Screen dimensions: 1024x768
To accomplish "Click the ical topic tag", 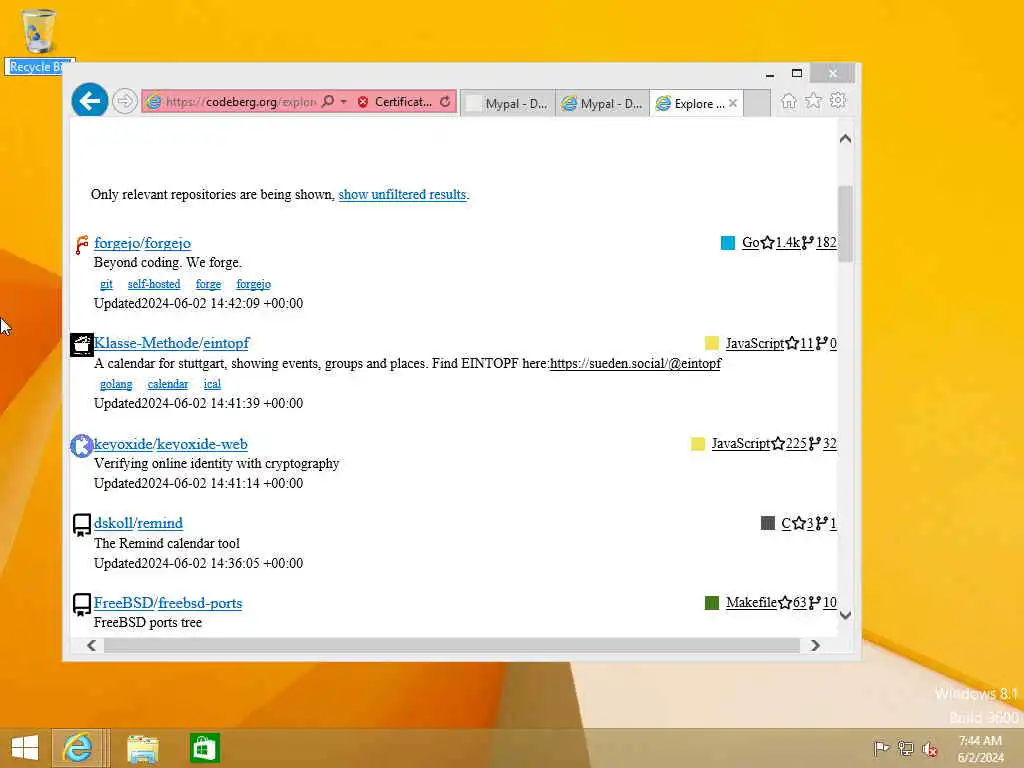I will 212,384.
